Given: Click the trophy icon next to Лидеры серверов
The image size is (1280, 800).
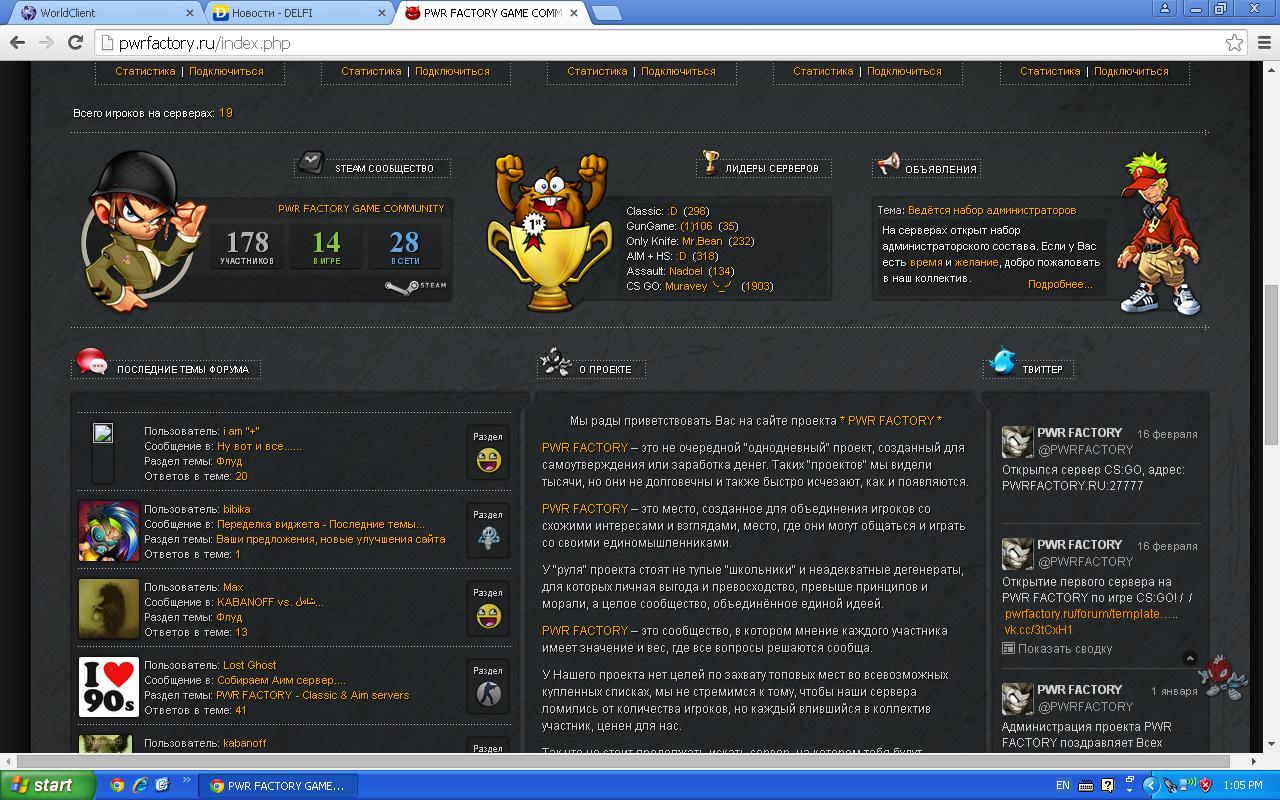Looking at the screenshot, I should (710, 162).
